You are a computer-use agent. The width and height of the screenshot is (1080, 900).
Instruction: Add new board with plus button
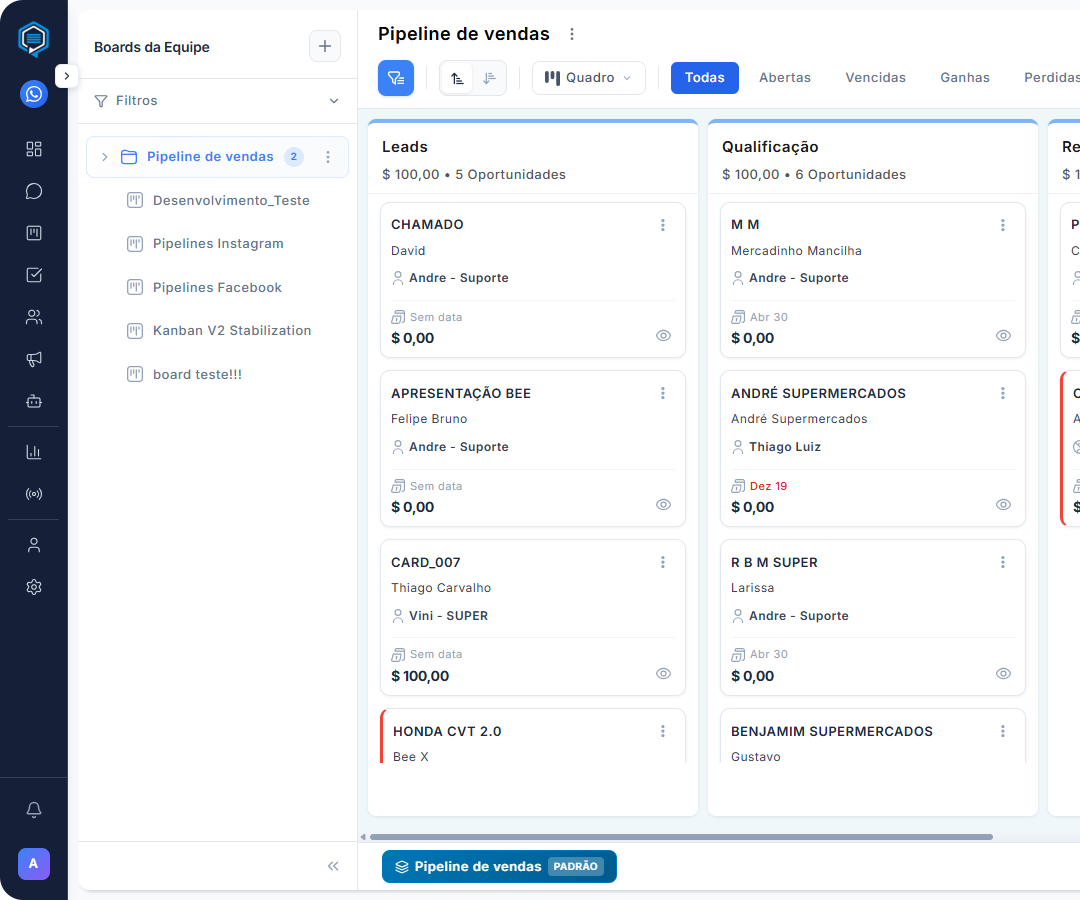324,47
